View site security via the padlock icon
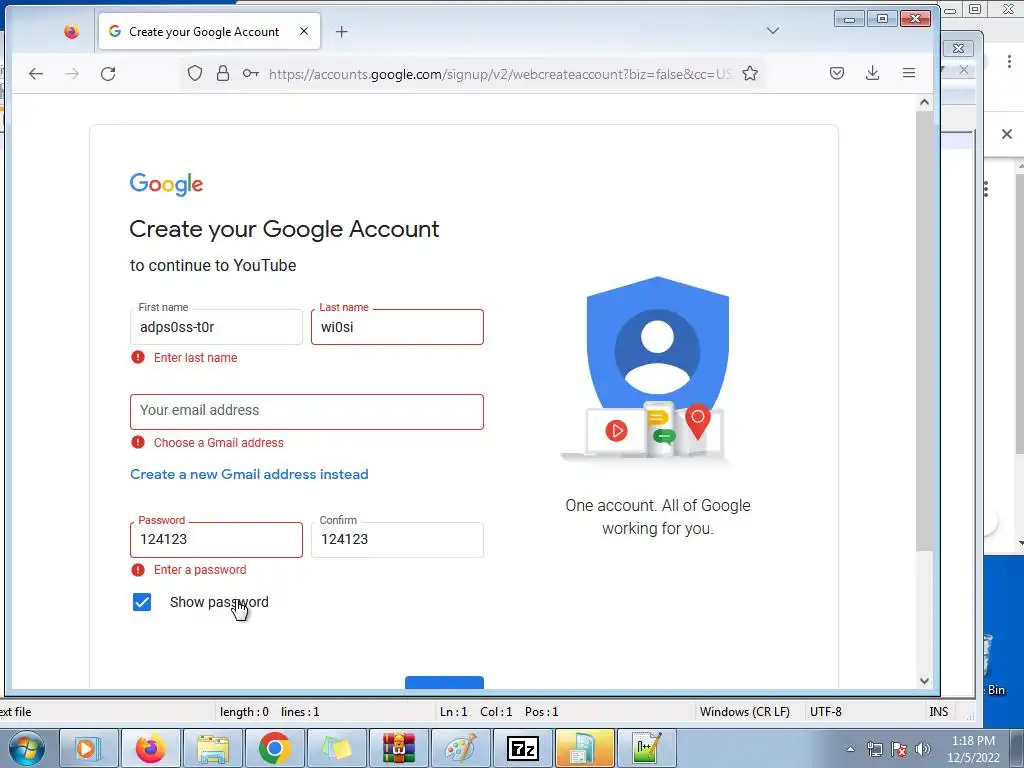Image resolution: width=1024 pixels, height=768 pixels. 223,73
